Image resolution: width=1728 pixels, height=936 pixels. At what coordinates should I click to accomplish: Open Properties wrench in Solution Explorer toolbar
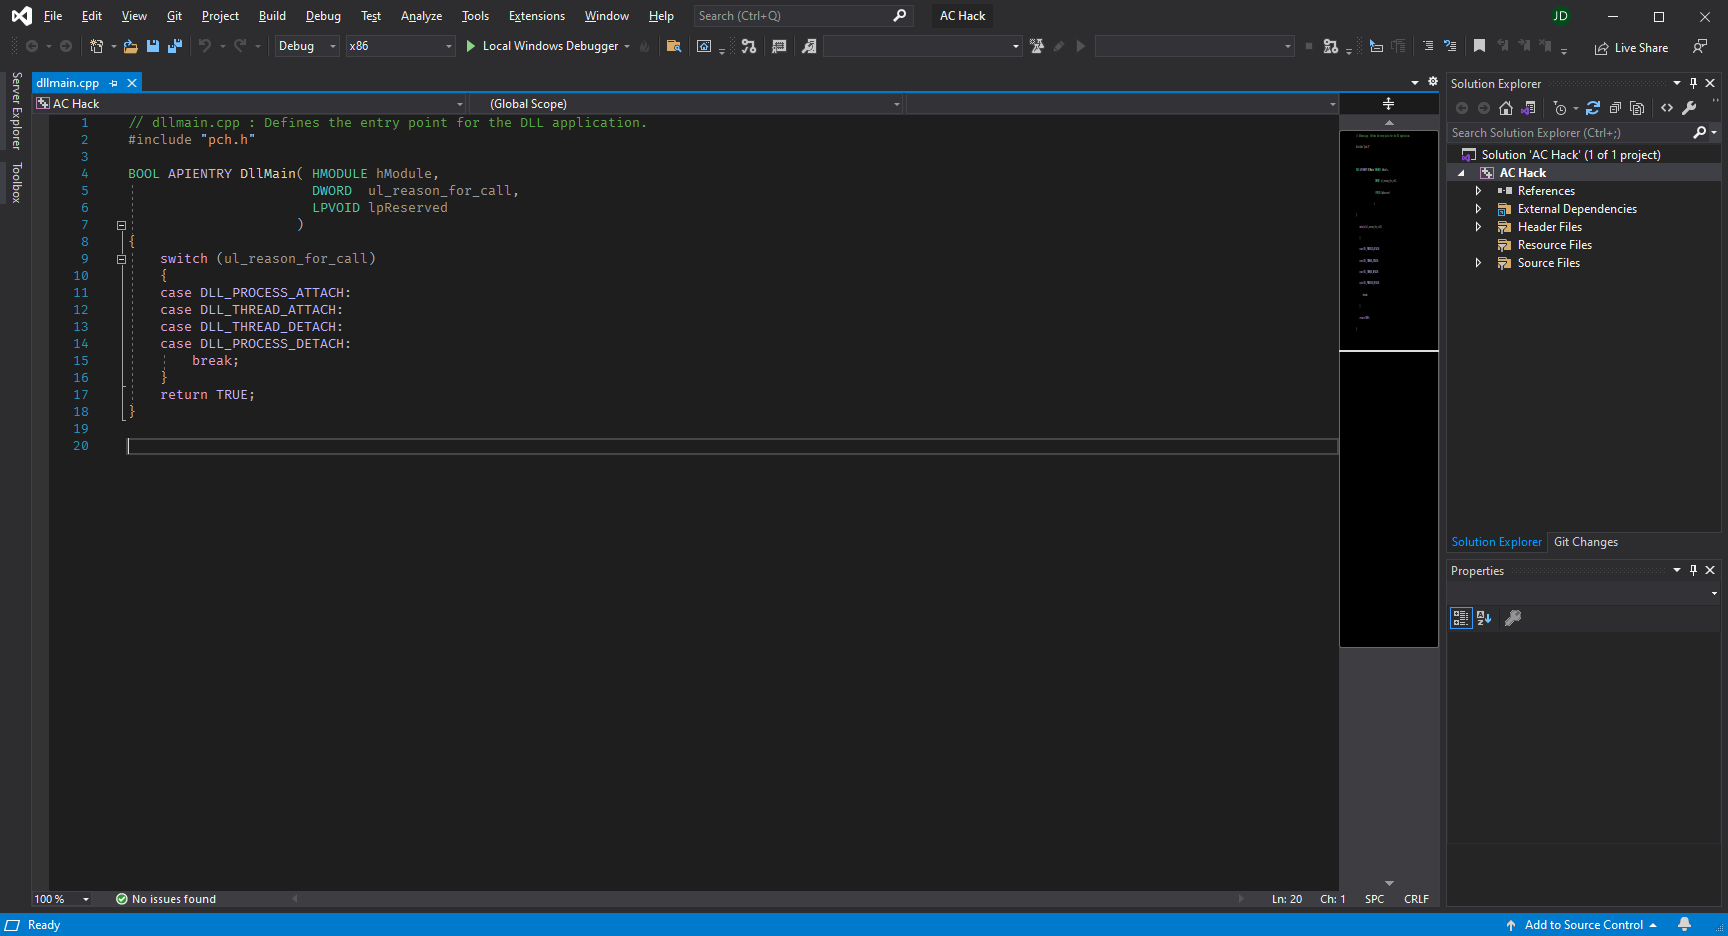(1689, 108)
